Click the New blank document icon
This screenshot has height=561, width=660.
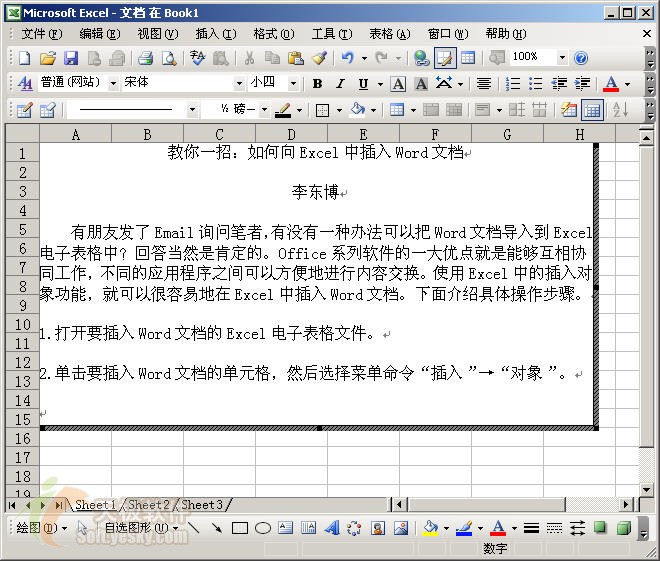[x=24, y=58]
